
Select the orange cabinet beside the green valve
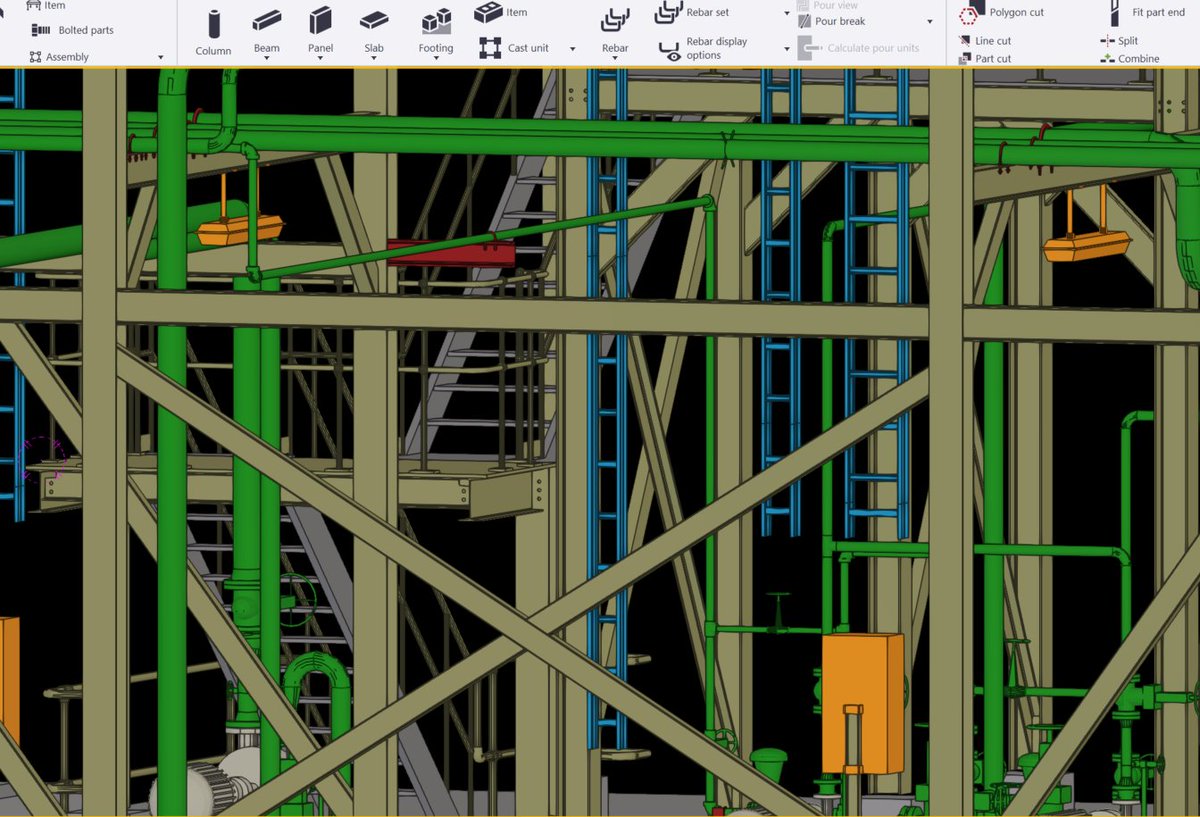tap(862, 703)
